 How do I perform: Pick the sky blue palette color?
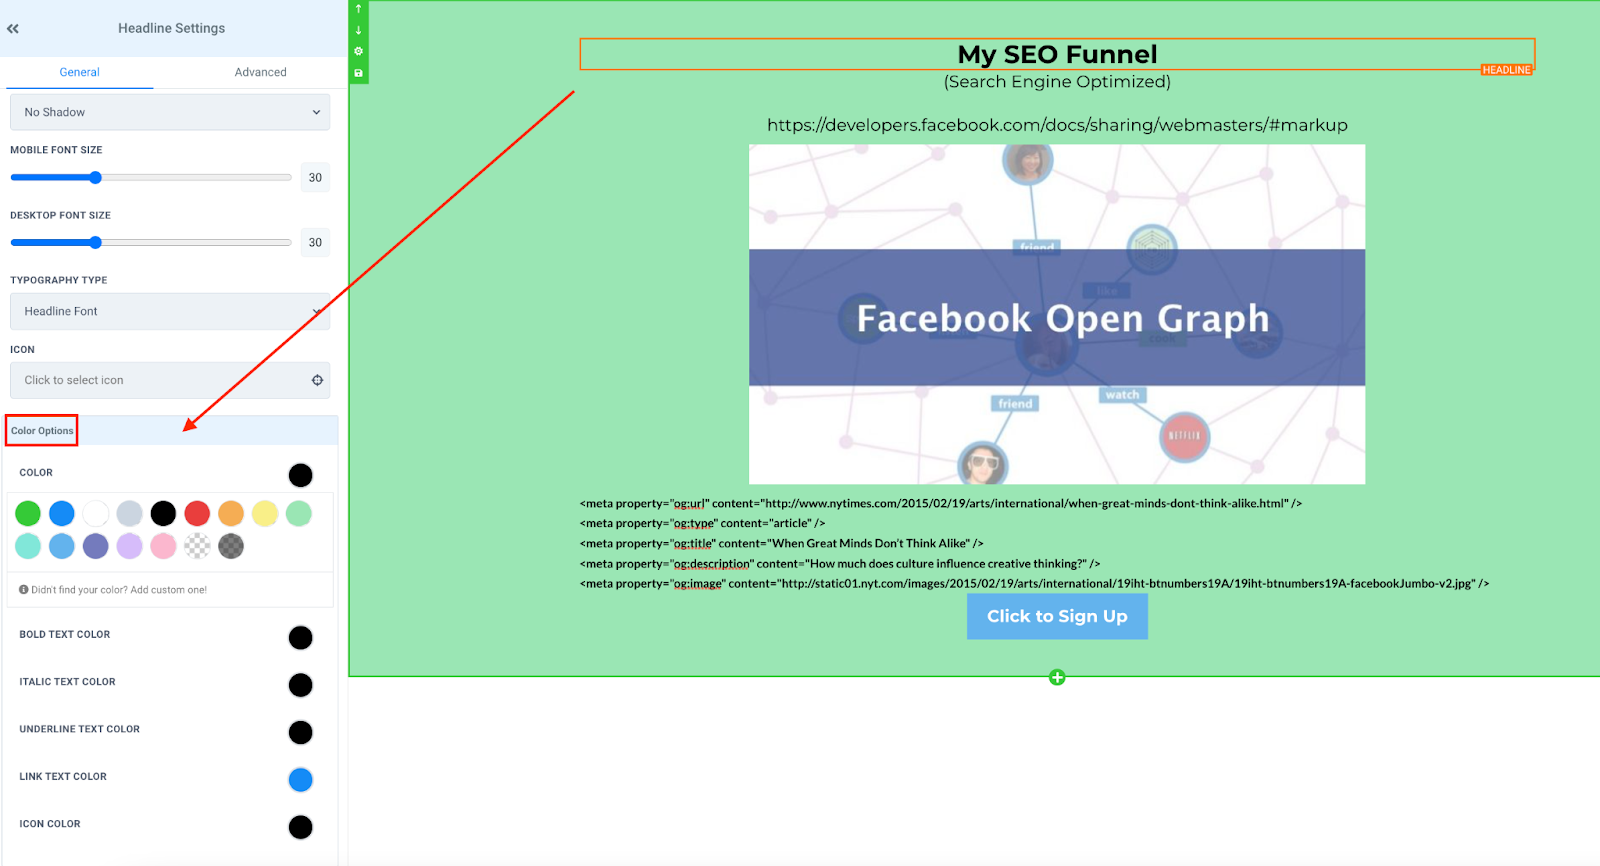tap(62, 546)
